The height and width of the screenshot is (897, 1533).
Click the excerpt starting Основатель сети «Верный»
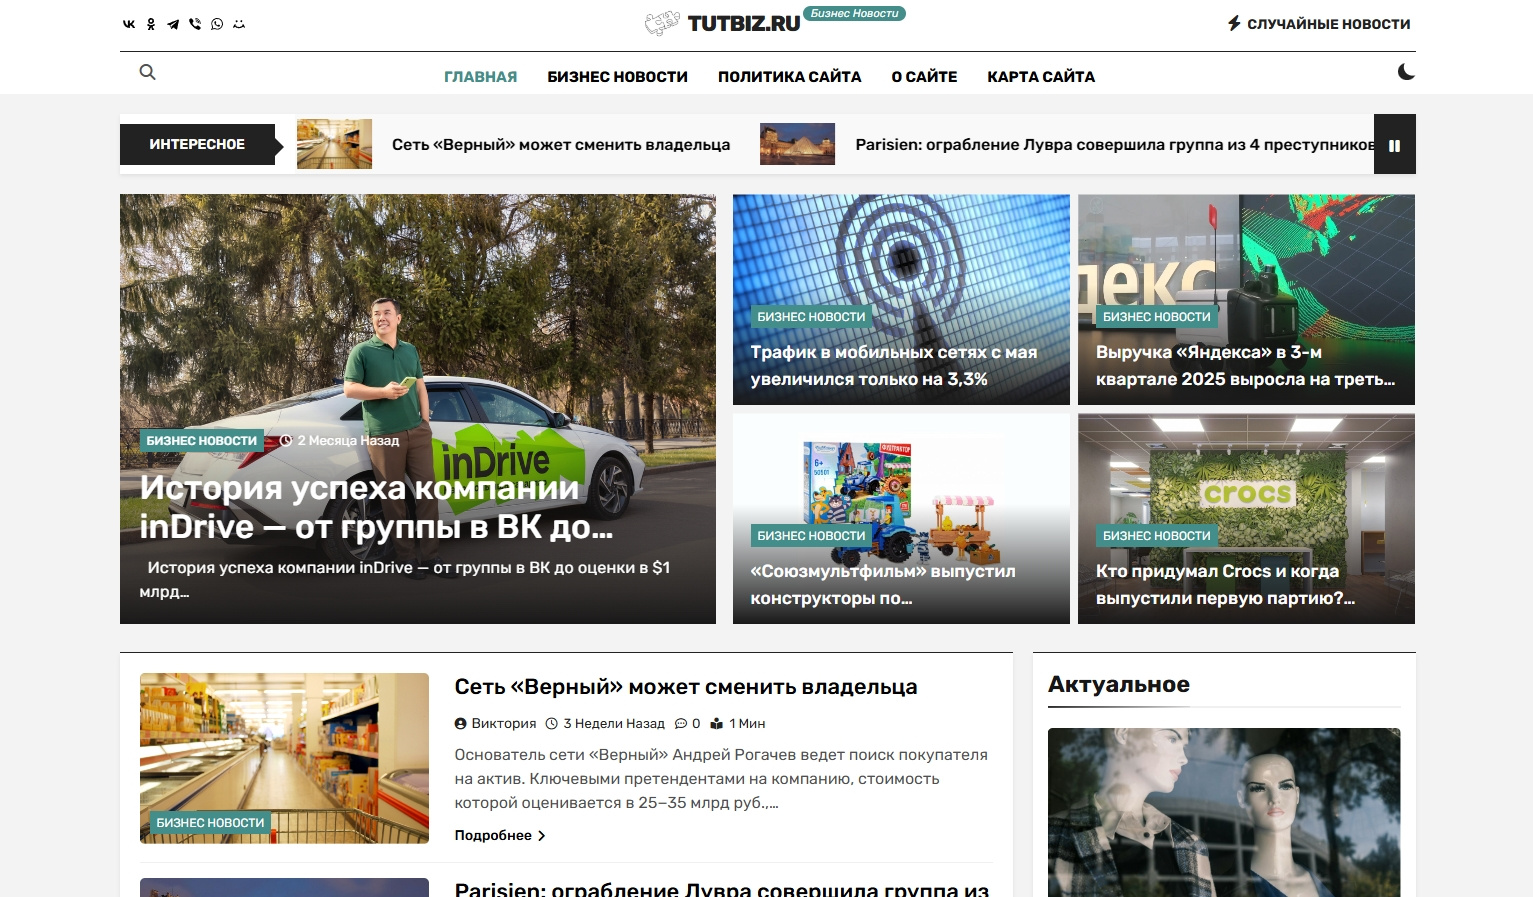click(x=721, y=779)
